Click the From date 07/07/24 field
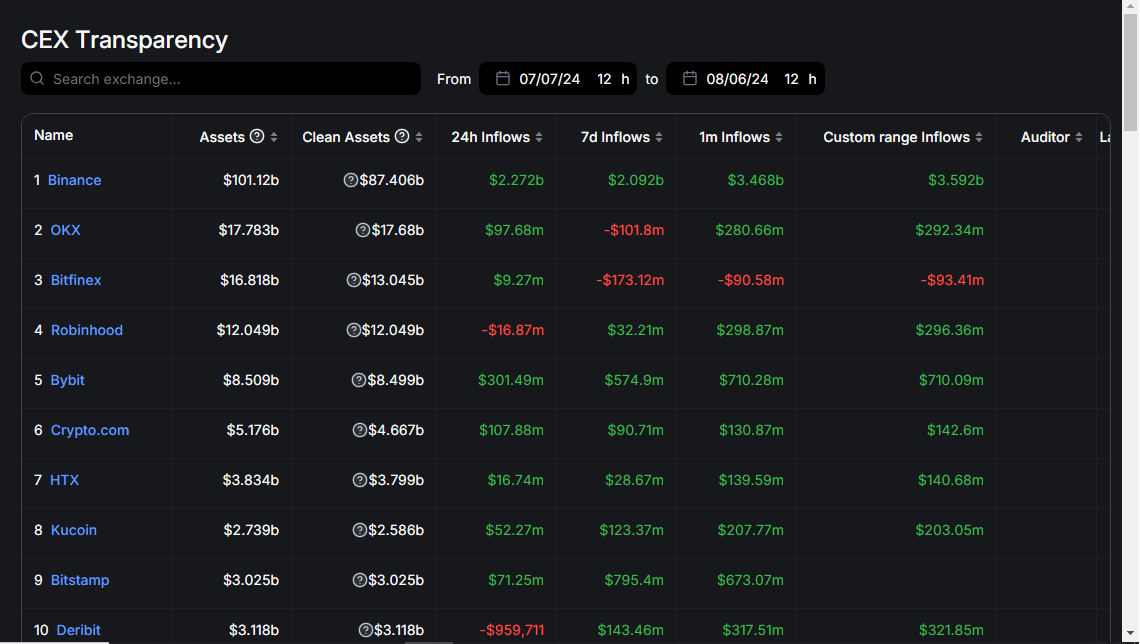The height and width of the screenshot is (644, 1140). [549, 79]
